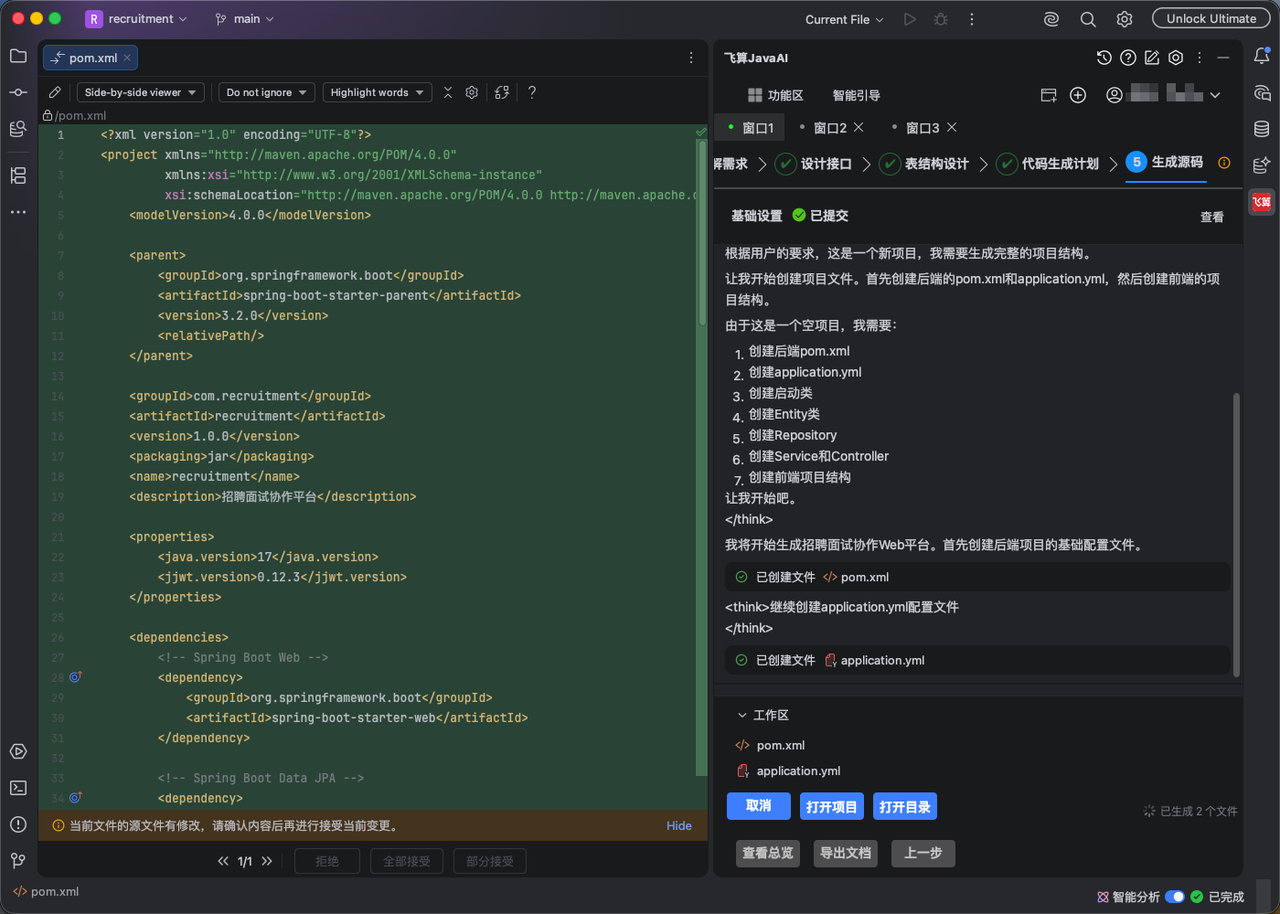The height and width of the screenshot is (914, 1280).
Task: Collapse the 工作区 section
Action: pyautogui.click(x=742, y=715)
